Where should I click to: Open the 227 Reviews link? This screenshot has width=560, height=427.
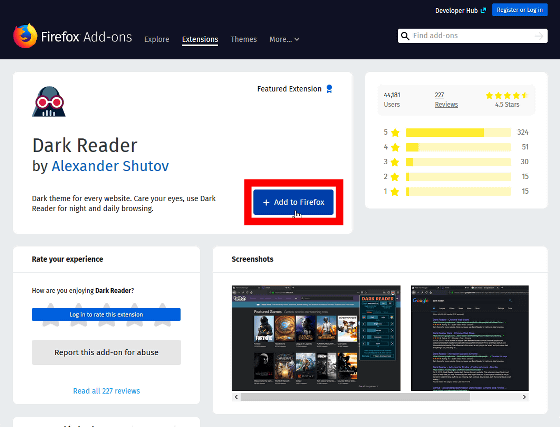click(446, 100)
